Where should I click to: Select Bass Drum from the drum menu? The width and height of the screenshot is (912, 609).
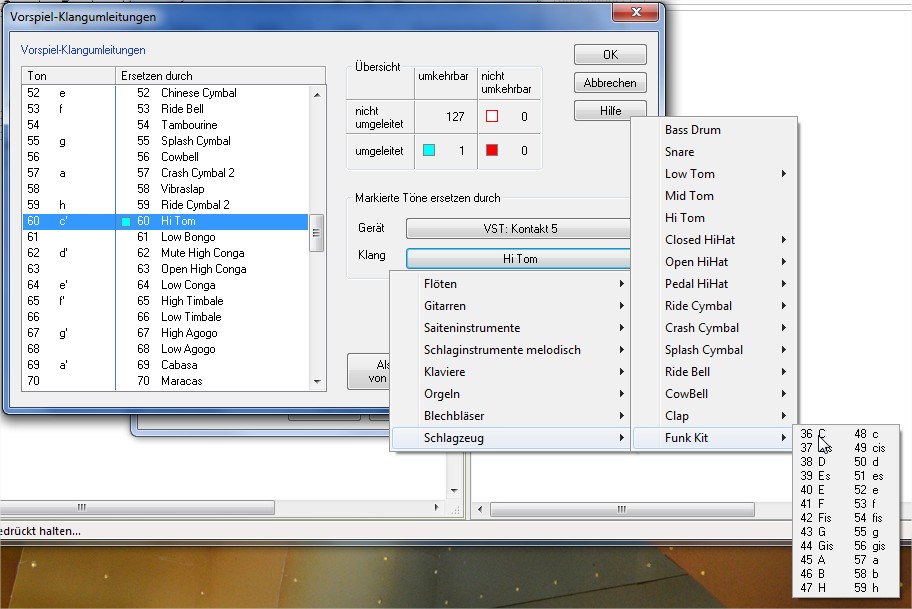coord(692,130)
